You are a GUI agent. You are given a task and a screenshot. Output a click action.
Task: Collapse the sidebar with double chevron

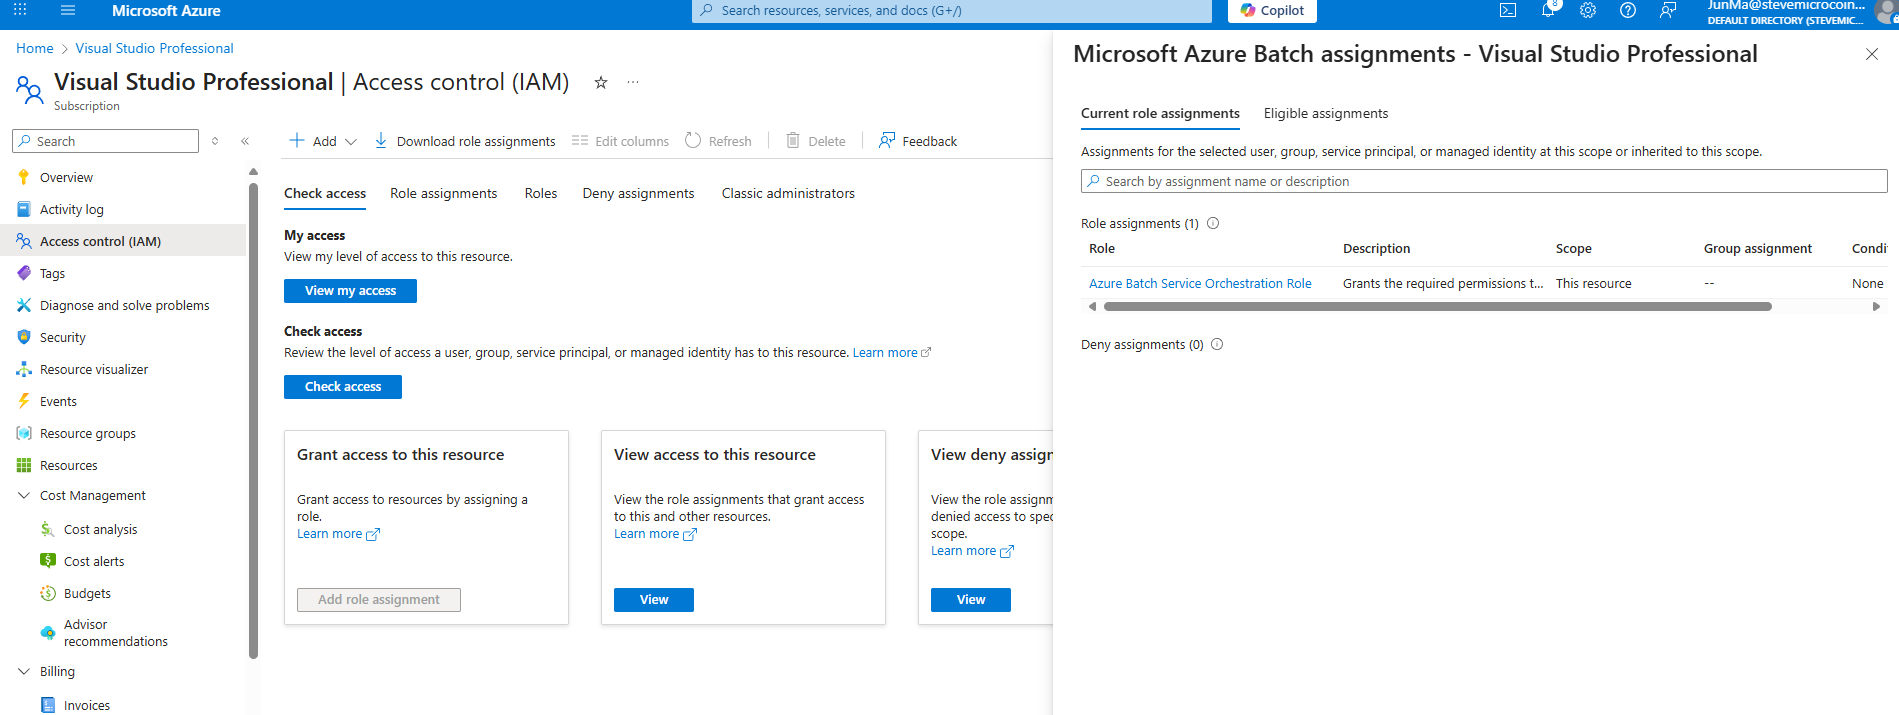click(245, 141)
